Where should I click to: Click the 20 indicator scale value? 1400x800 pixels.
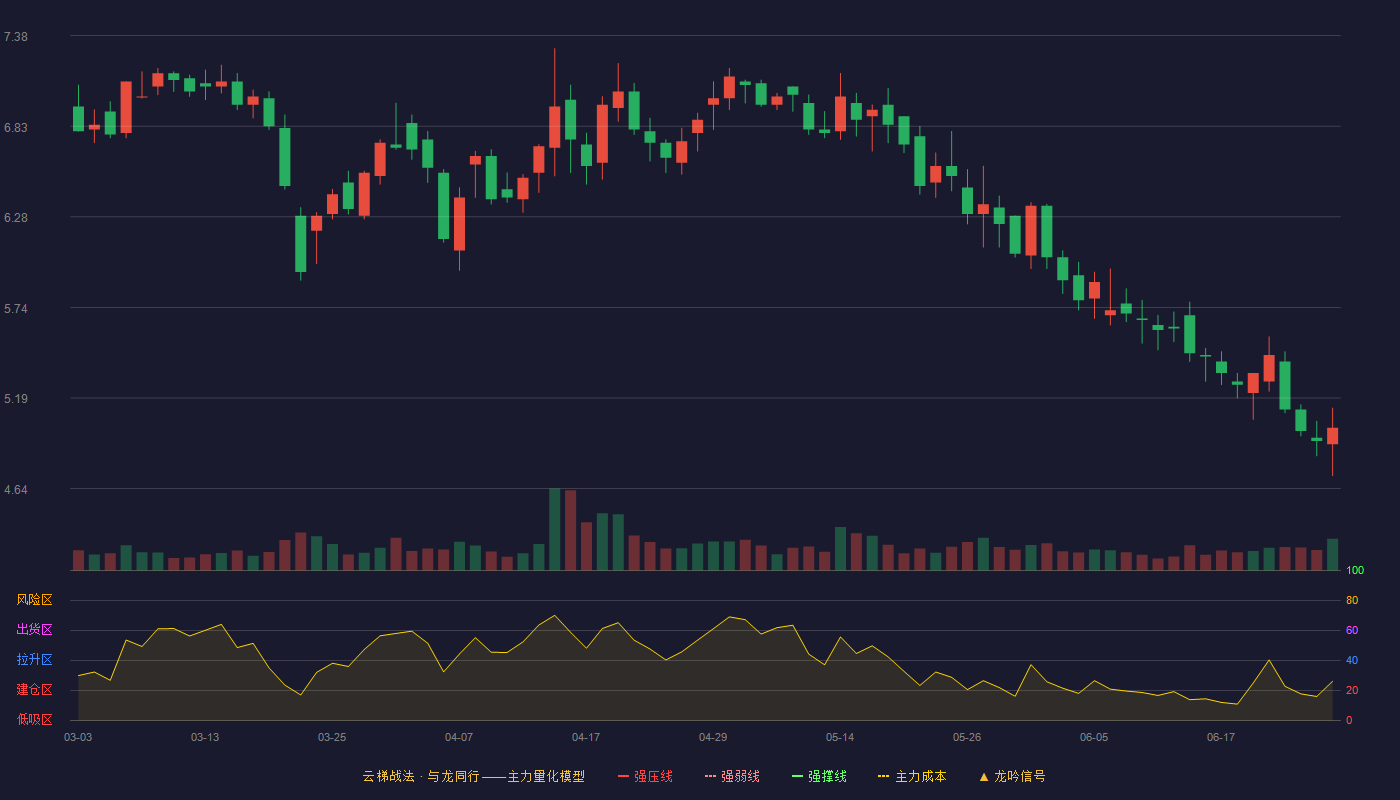point(1352,690)
